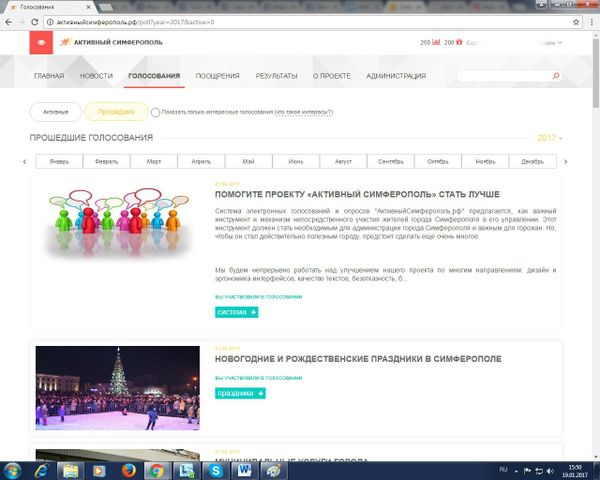Click the red search magnifier icon
This screenshot has height=480, width=600.
pyautogui.click(x=556, y=76)
